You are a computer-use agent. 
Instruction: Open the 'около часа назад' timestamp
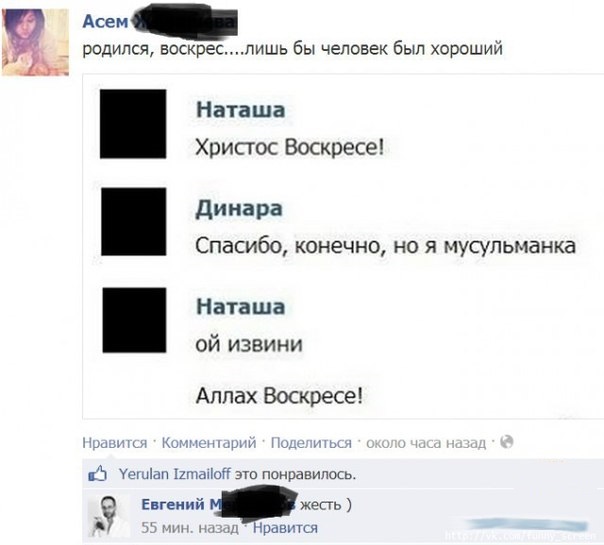click(x=426, y=443)
